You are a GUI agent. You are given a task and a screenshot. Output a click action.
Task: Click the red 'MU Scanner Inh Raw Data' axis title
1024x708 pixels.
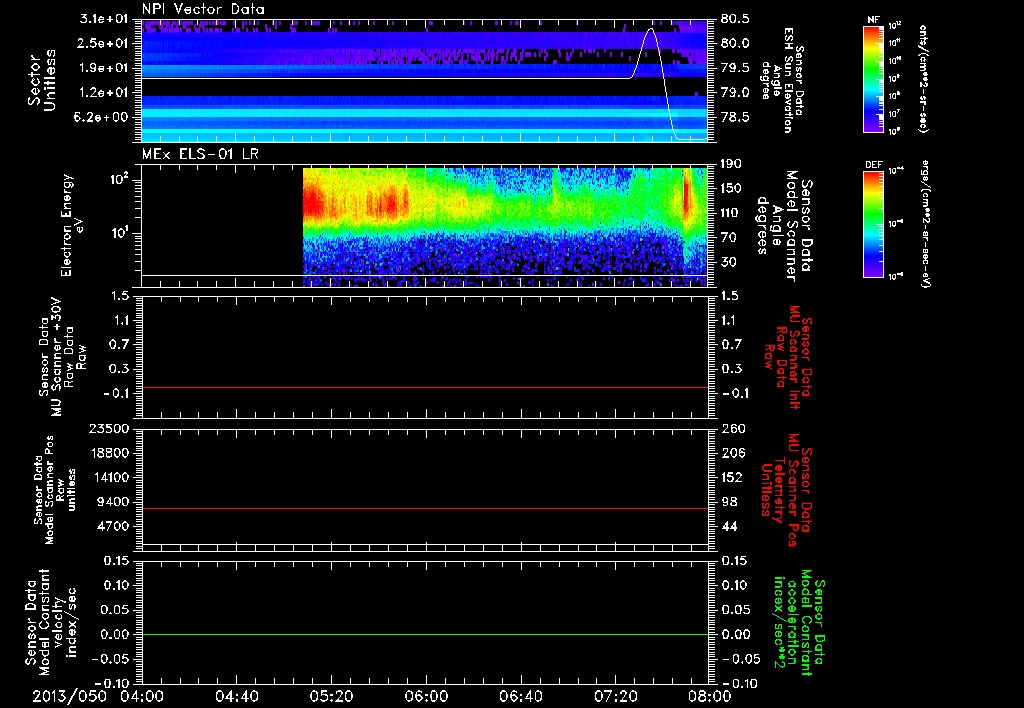[x=787, y=357]
